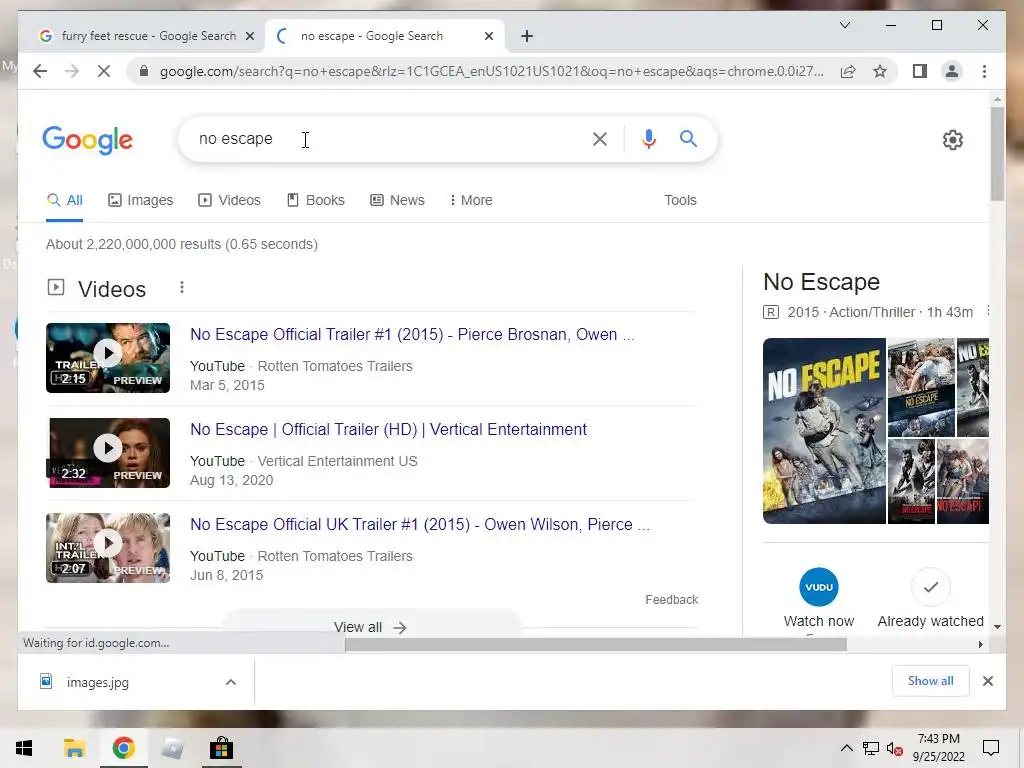Switch to Videos results
This screenshot has height=768, width=1024.
coord(229,200)
